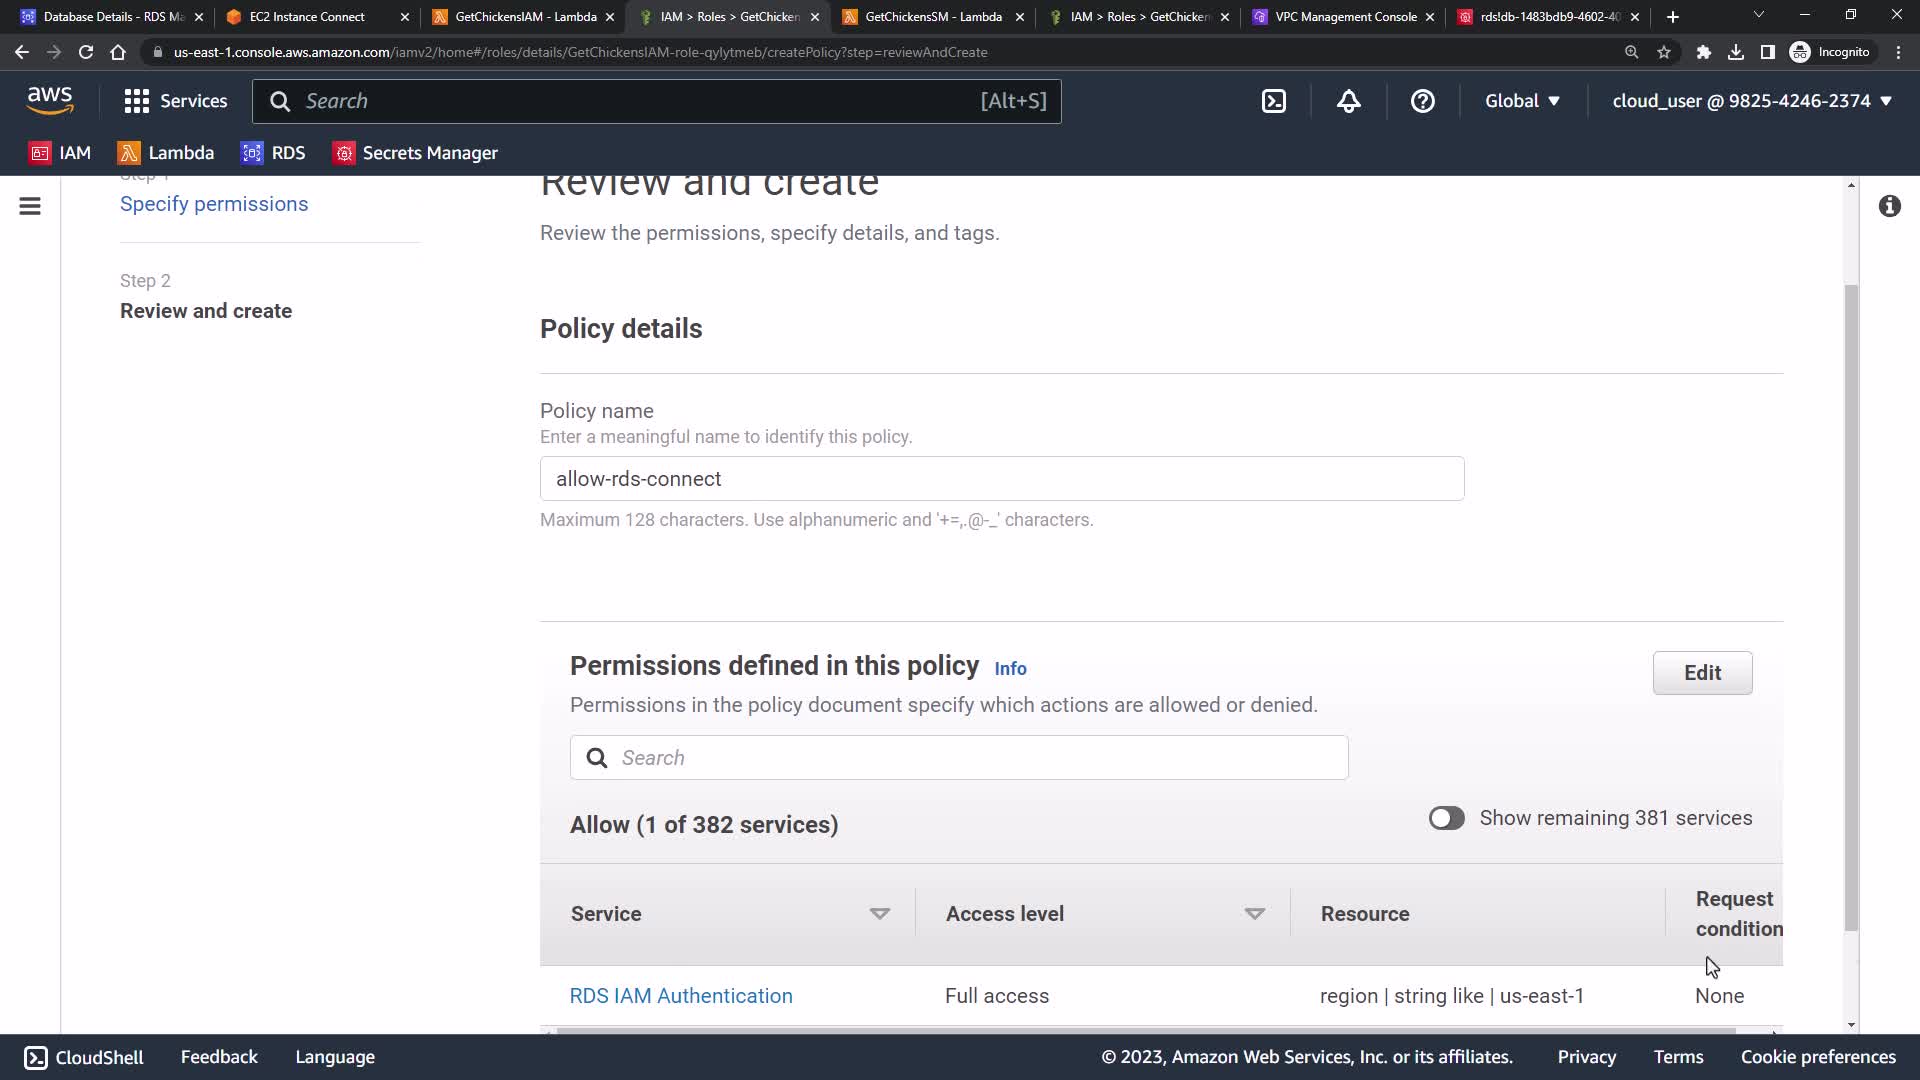Image resolution: width=1920 pixels, height=1080 pixels.
Task: Open the help question mark menu
Action: [1422, 101]
